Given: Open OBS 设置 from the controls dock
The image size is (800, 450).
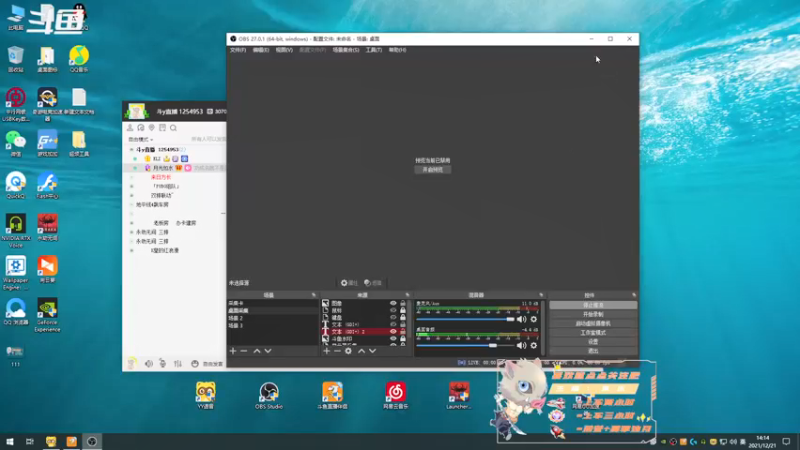Looking at the screenshot, I should click(x=593, y=342).
